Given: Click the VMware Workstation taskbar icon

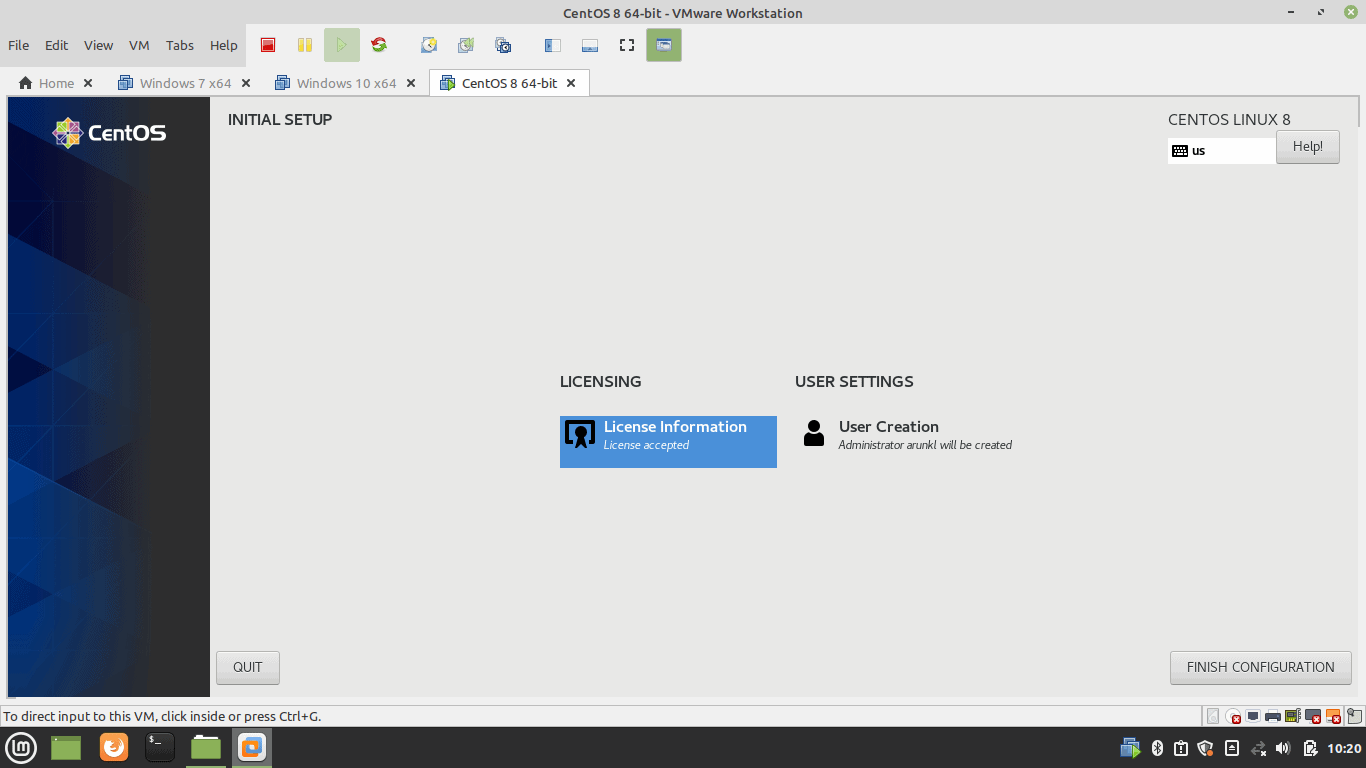Looking at the screenshot, I should [252, 747].
